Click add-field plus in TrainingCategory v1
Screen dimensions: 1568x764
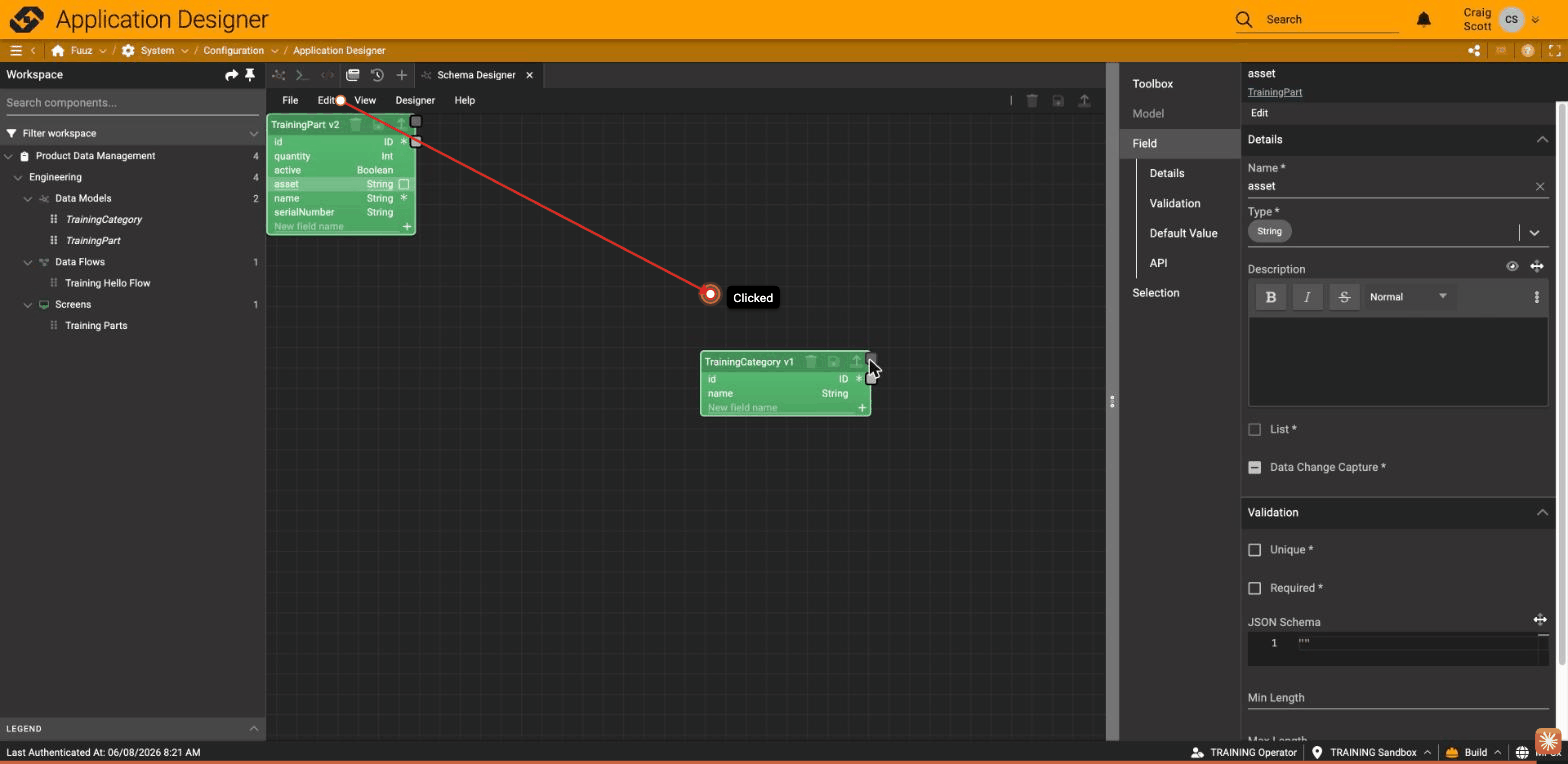pos(862,408)
